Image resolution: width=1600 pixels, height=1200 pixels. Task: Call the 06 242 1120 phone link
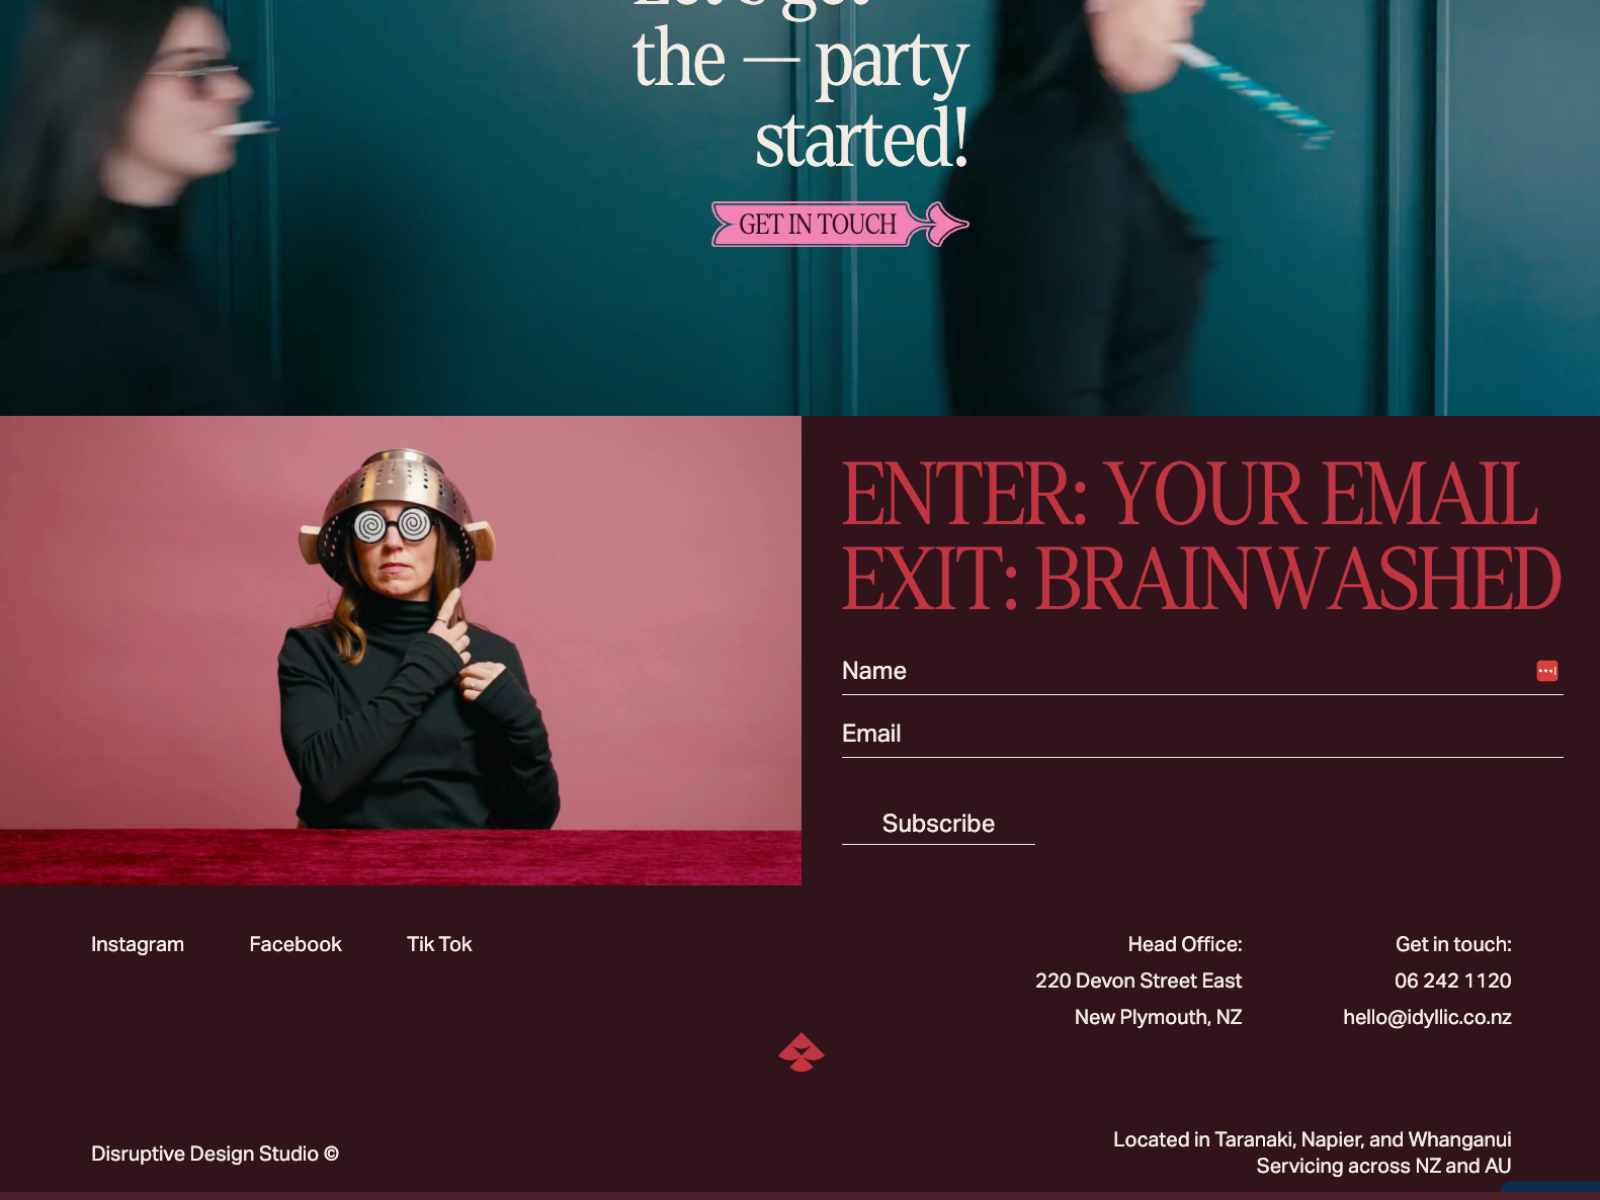point(1452,981)
